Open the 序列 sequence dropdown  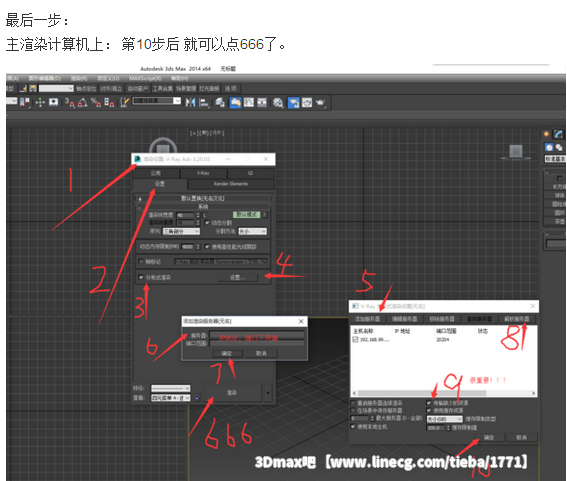pos(181,231)
